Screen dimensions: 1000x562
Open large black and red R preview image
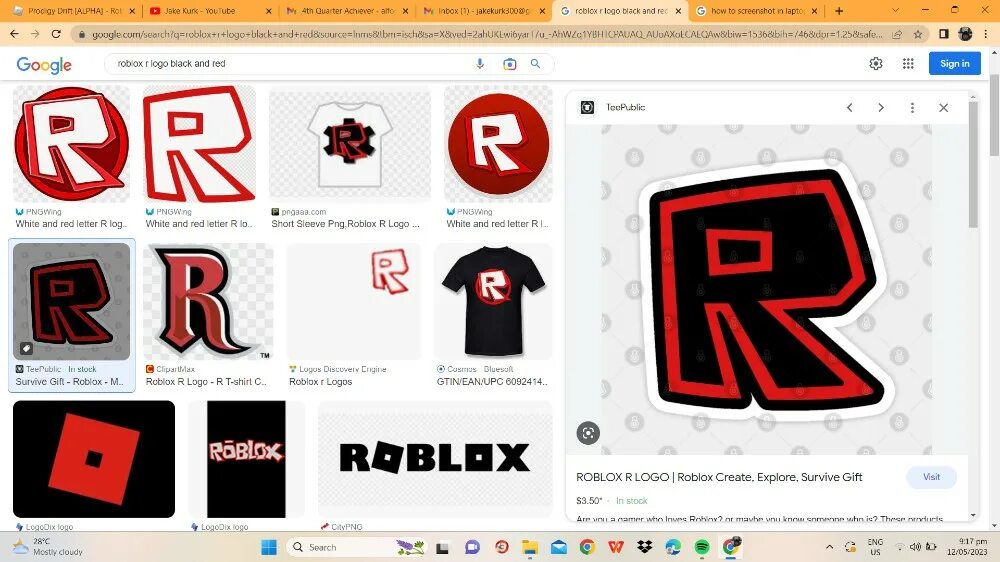click(x=766, y=289)
